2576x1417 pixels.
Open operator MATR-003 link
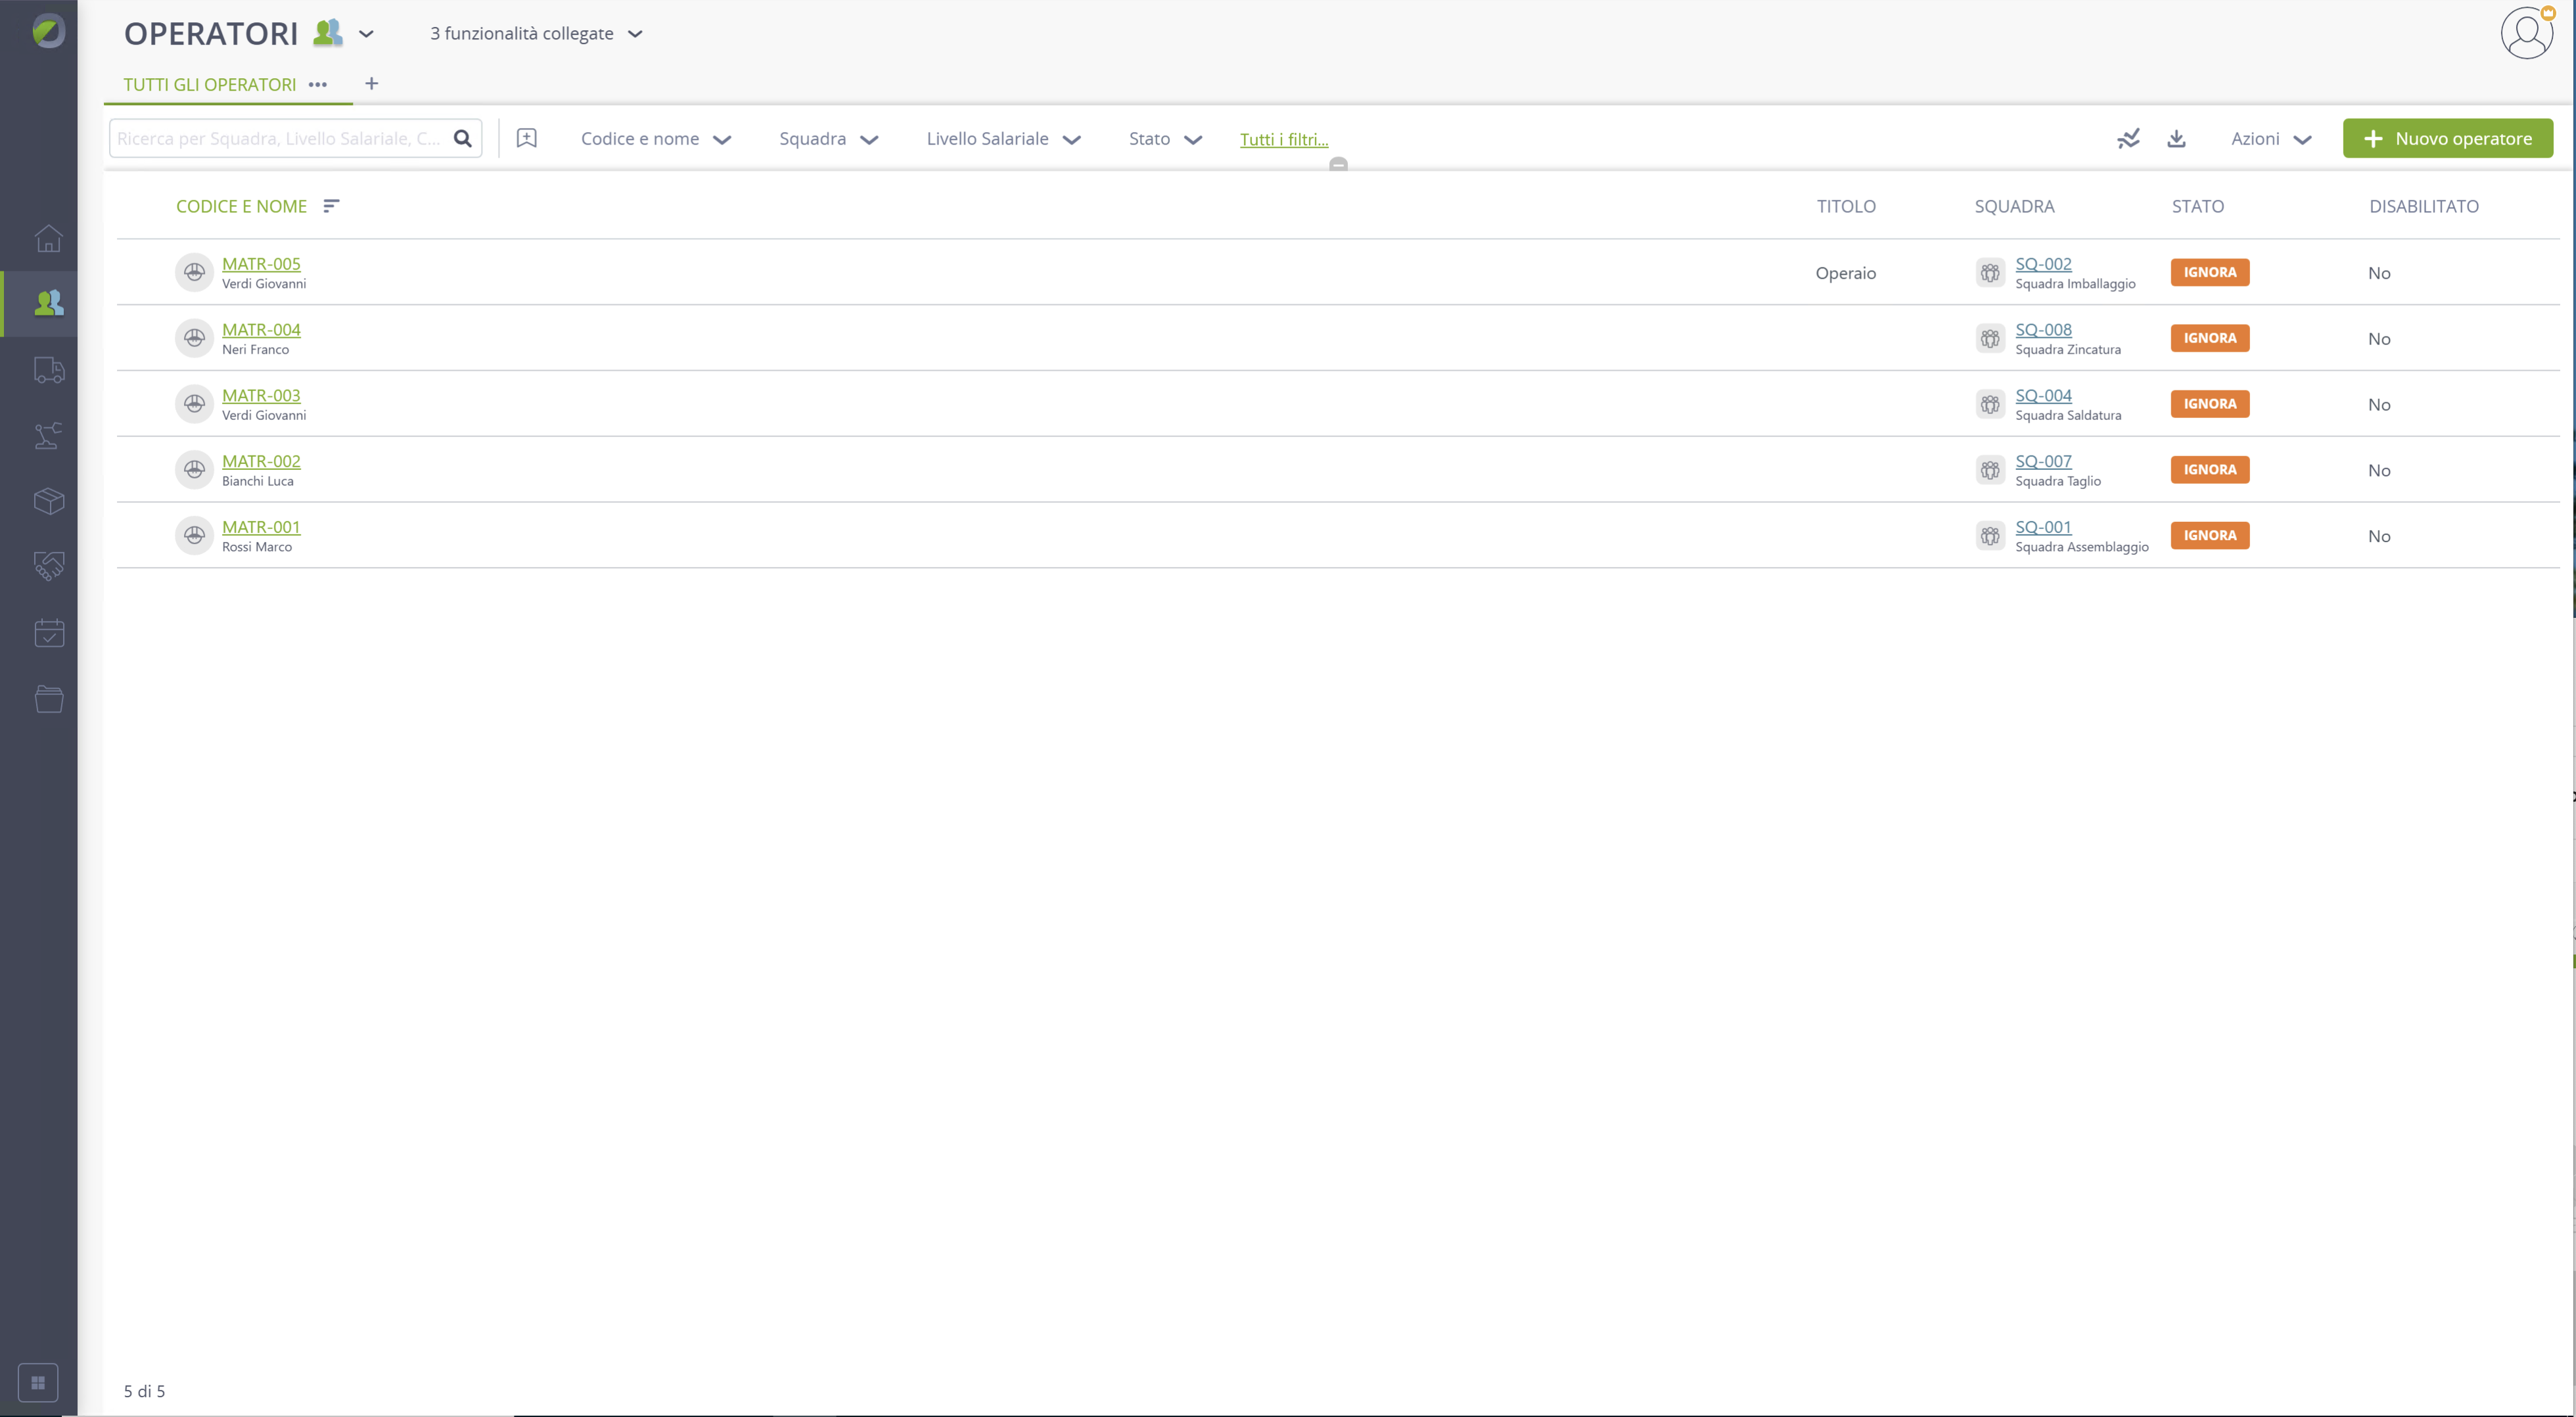[x=261, y=395]
